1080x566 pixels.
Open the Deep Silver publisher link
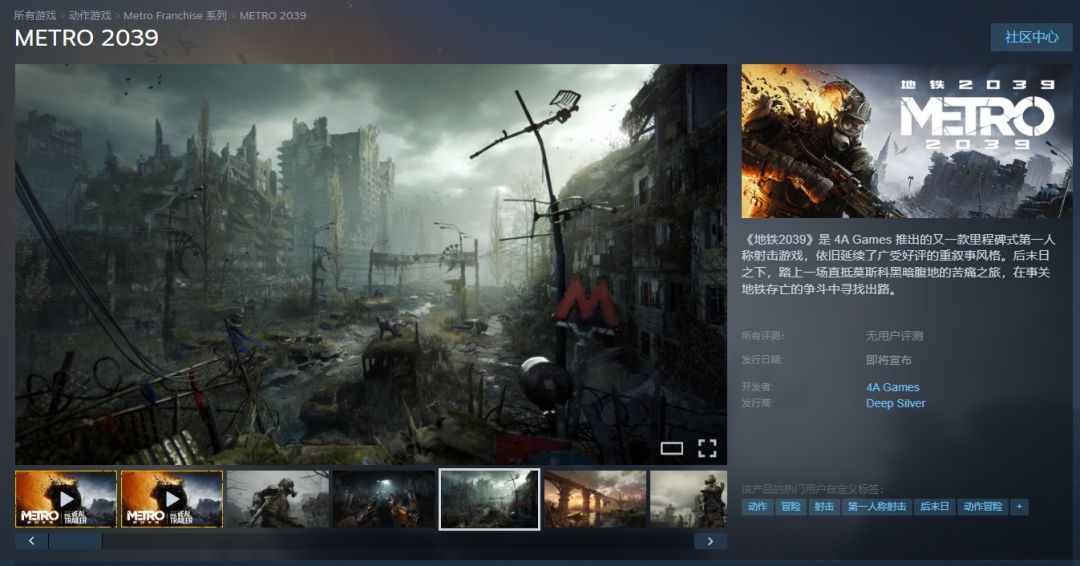click(895, 403)
